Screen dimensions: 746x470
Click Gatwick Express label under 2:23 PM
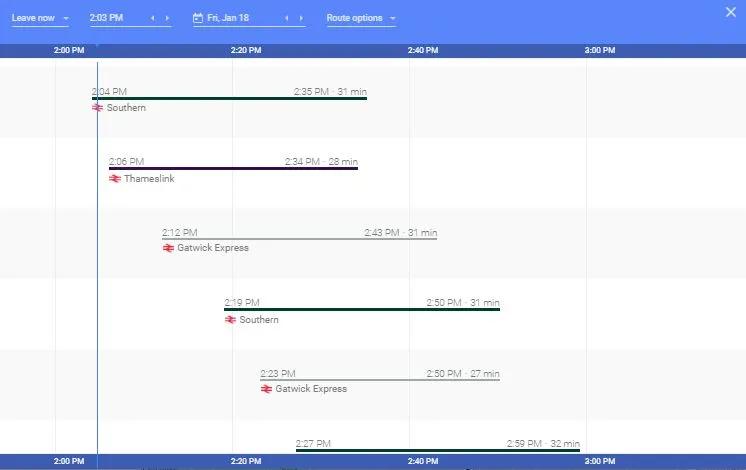click(x=311, y=389)
